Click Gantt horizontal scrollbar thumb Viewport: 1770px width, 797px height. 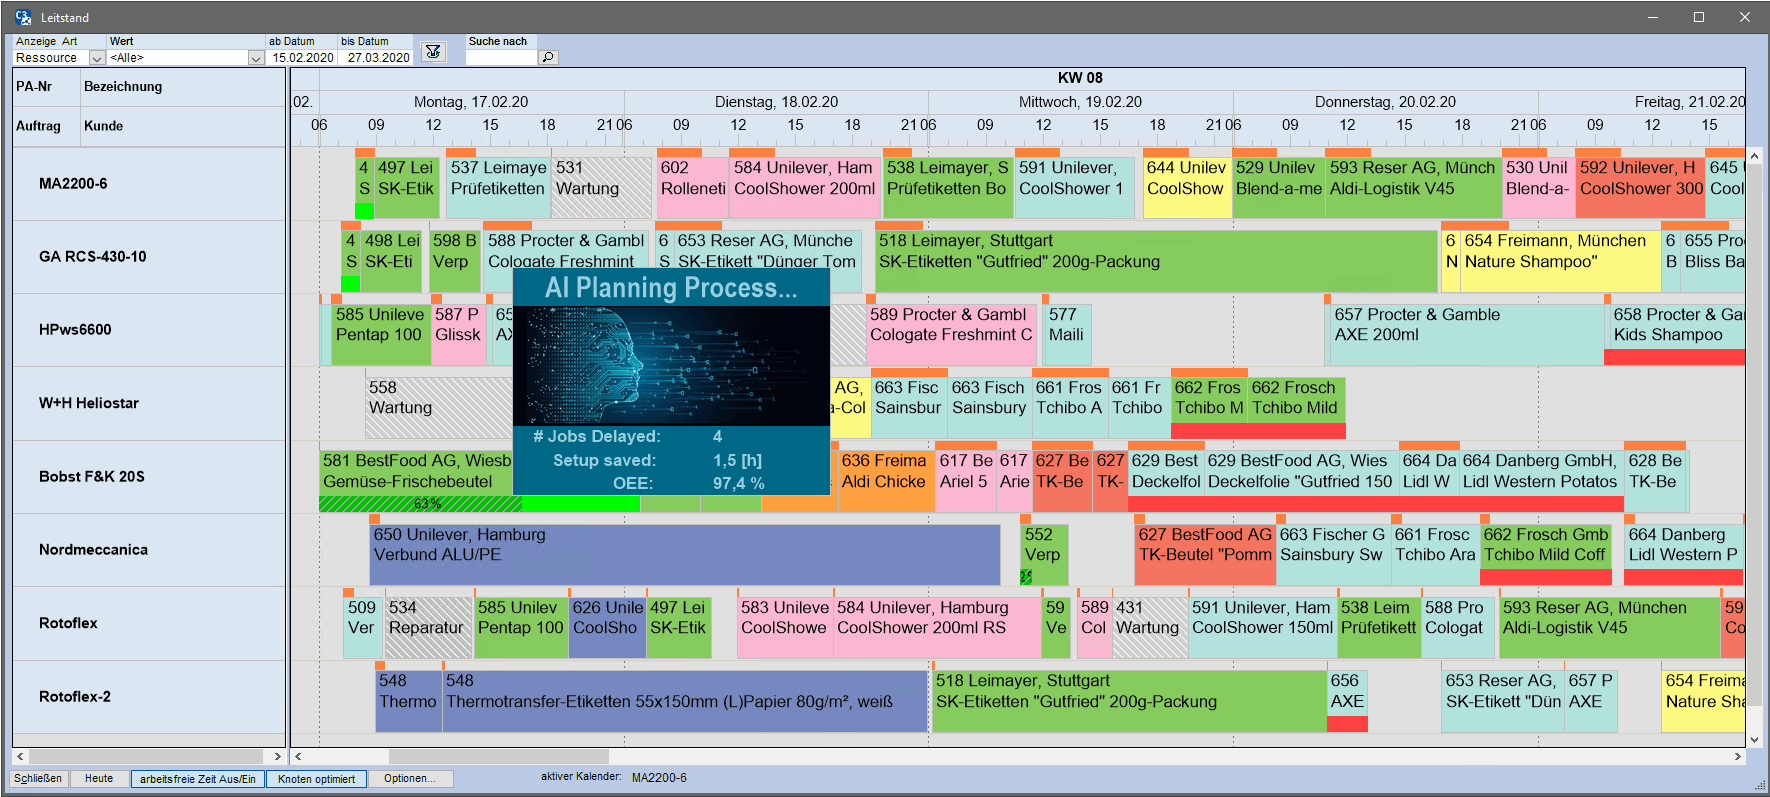point(498,757)
